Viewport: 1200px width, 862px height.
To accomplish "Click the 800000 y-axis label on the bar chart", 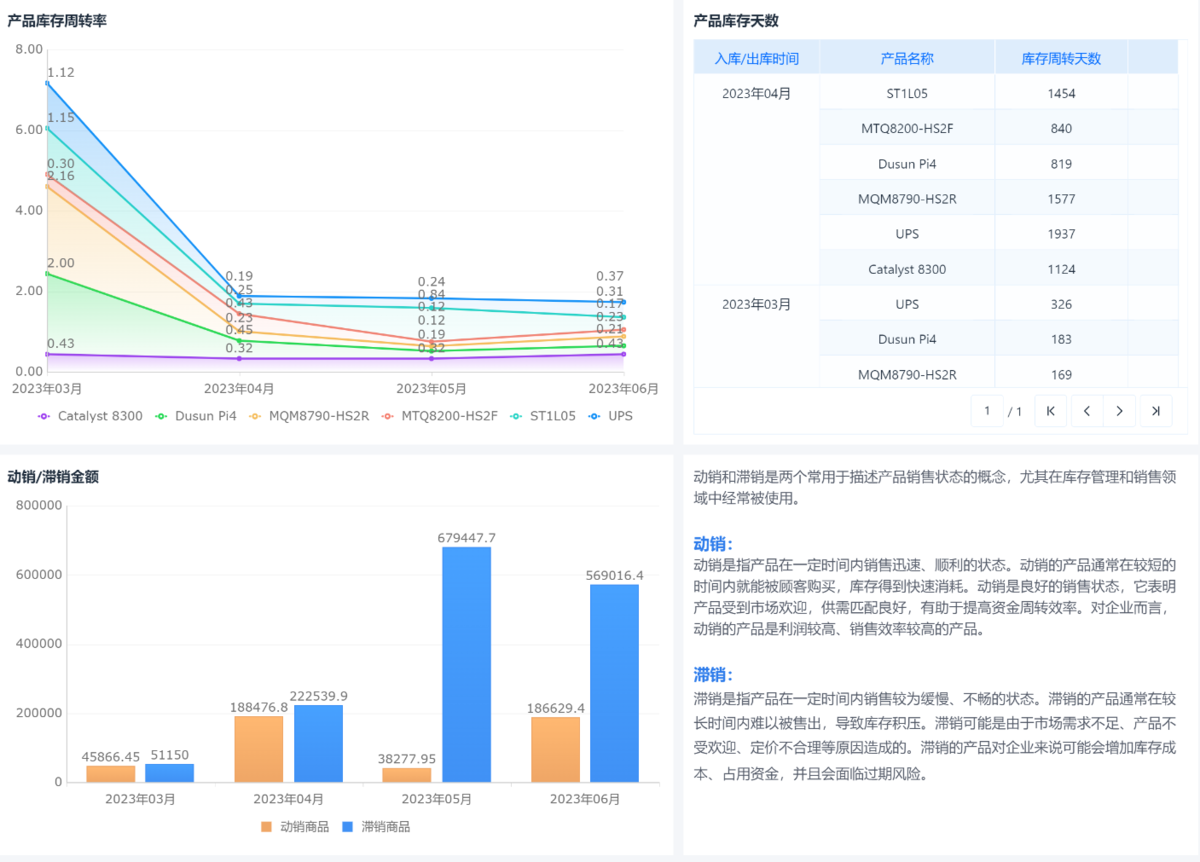I will [x=39, y=506].
